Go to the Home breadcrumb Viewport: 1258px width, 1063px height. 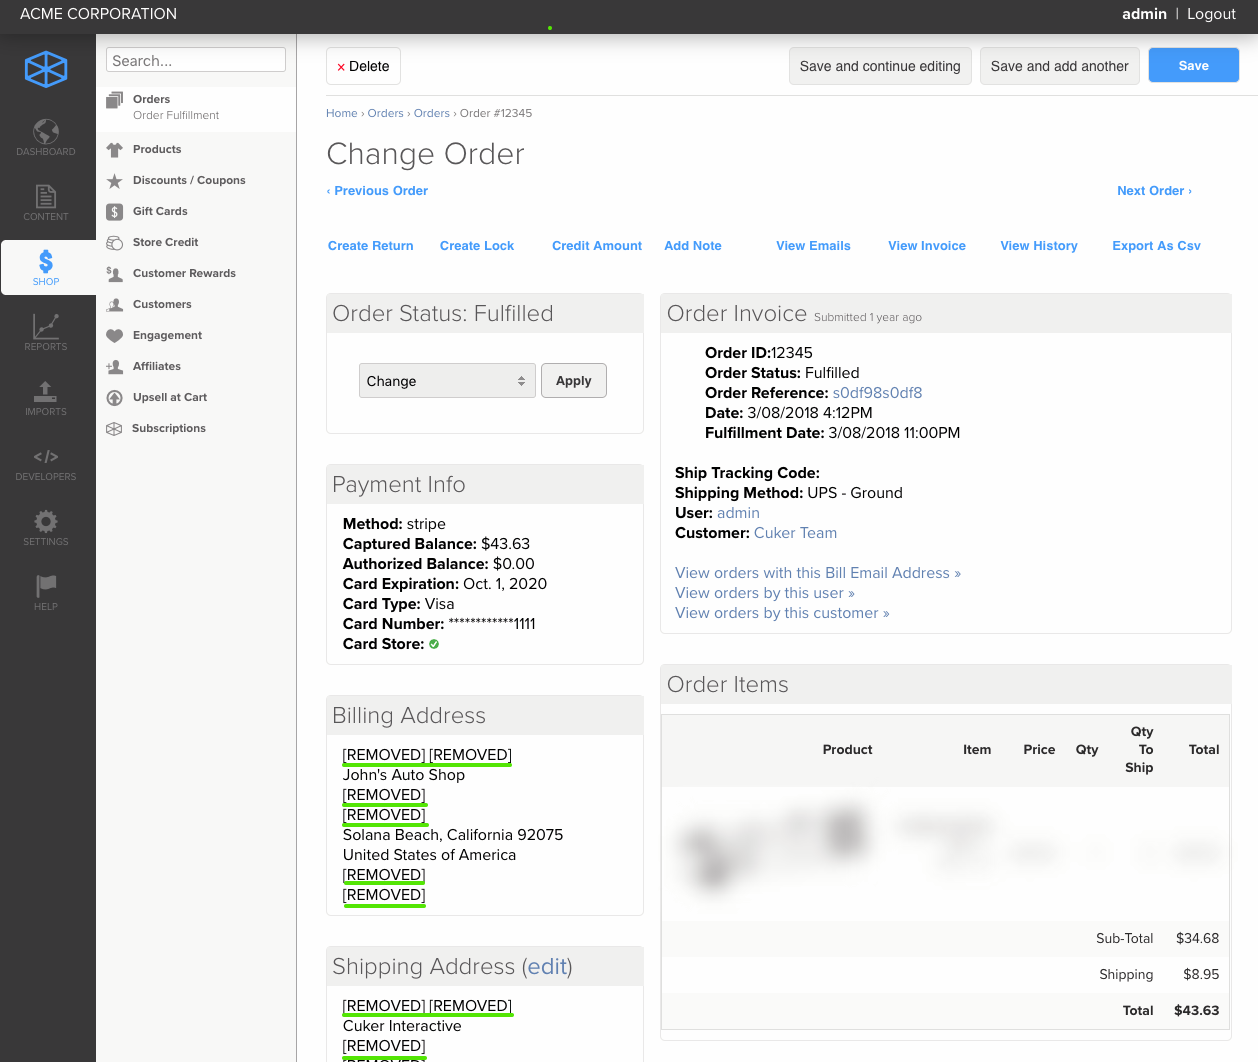pyautogui.click(x=341, y=113)
